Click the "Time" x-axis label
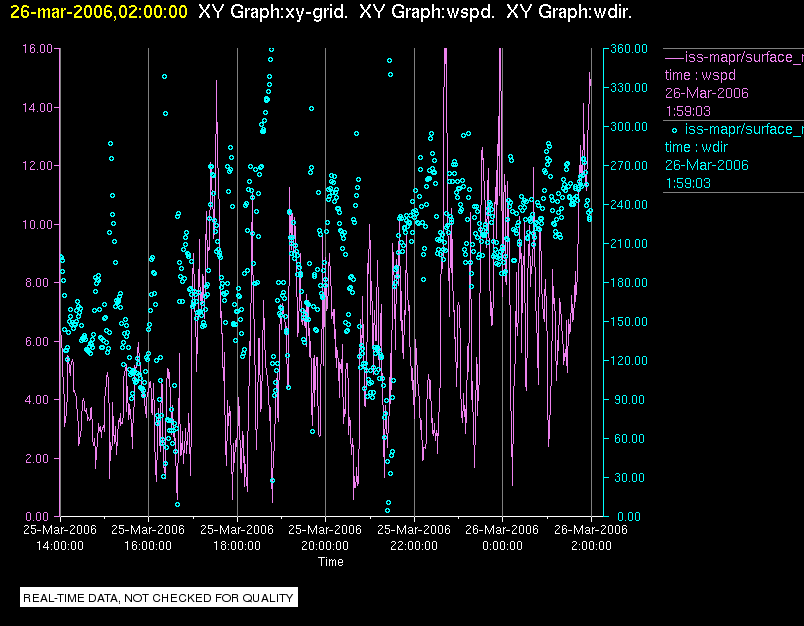 point(330,562)
